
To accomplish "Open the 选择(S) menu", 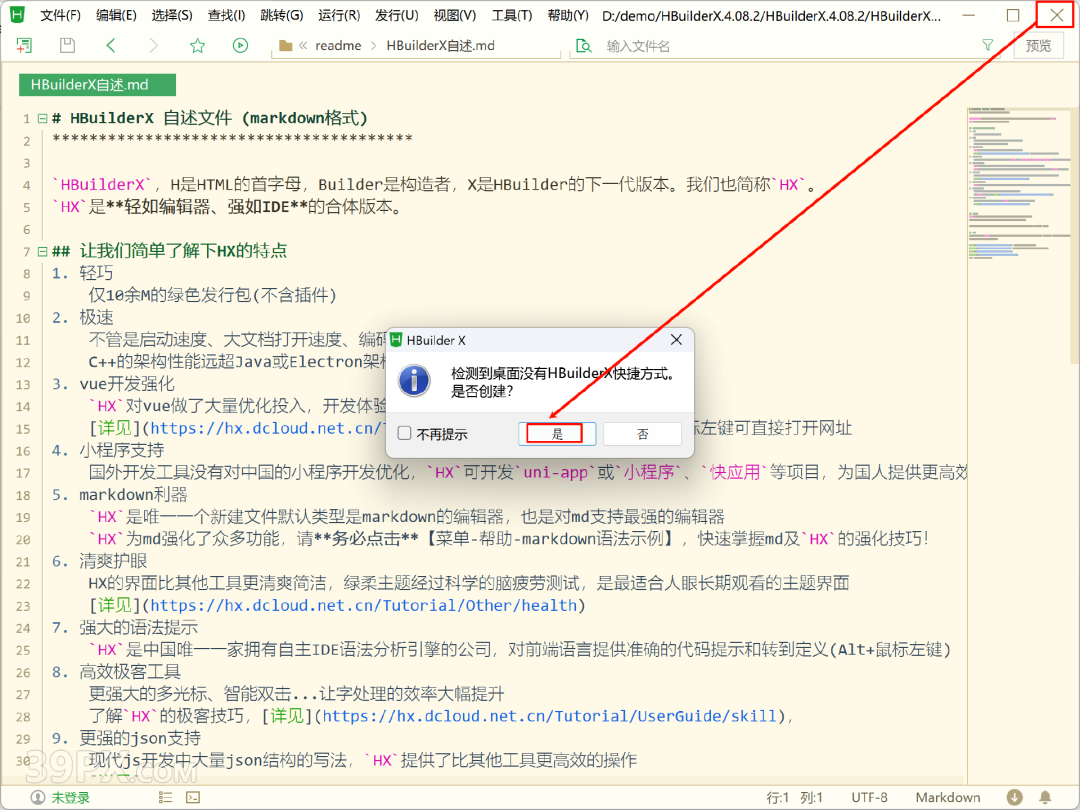I will [x=172, y=15].
